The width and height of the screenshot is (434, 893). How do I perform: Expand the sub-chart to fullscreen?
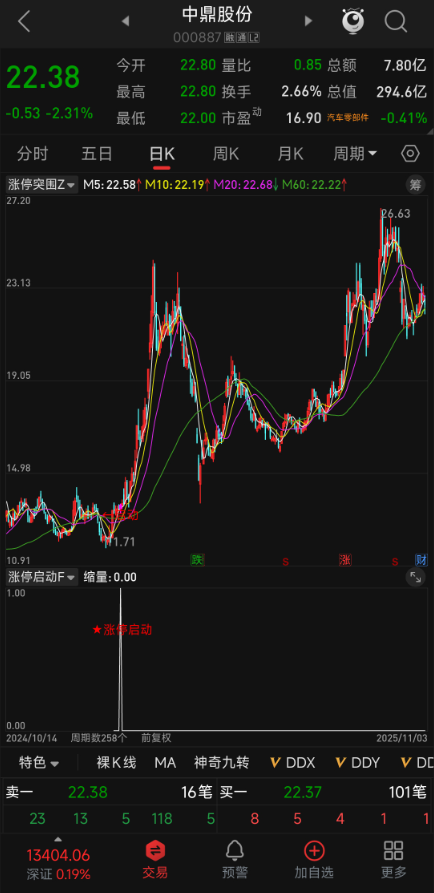coord(416,577)
